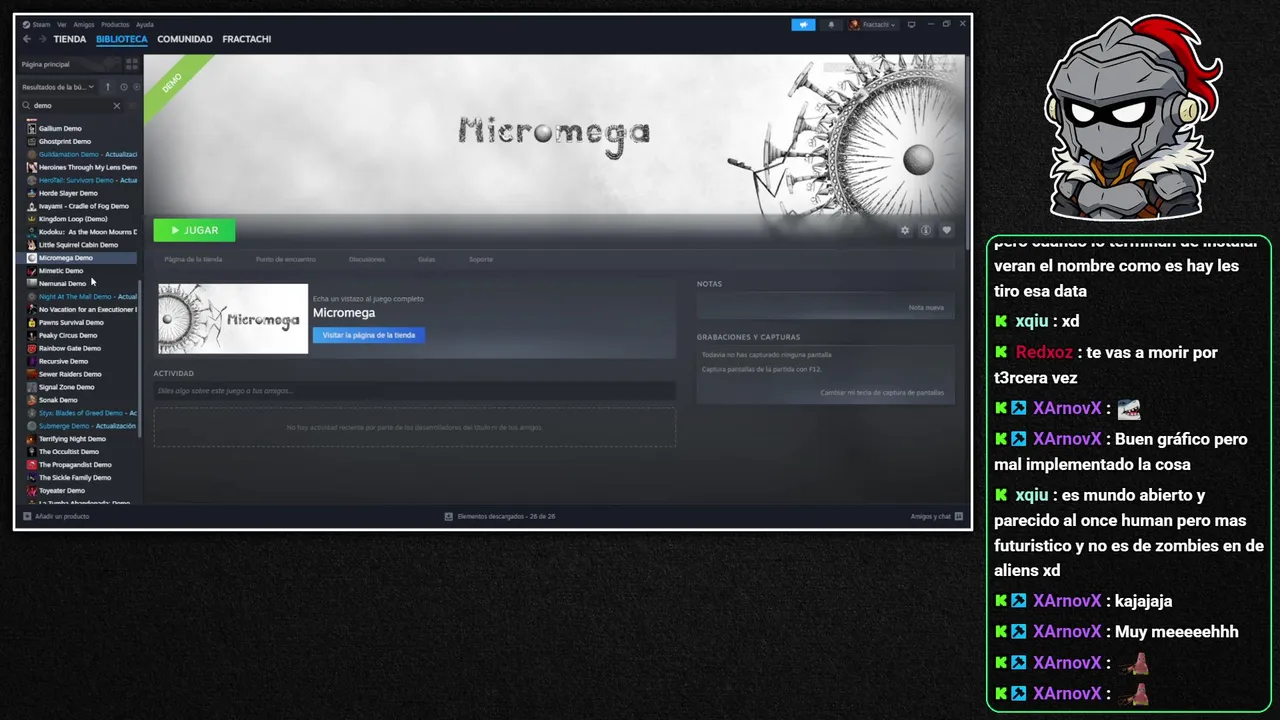Select Guildamation Demo in the list

[81, 154]
